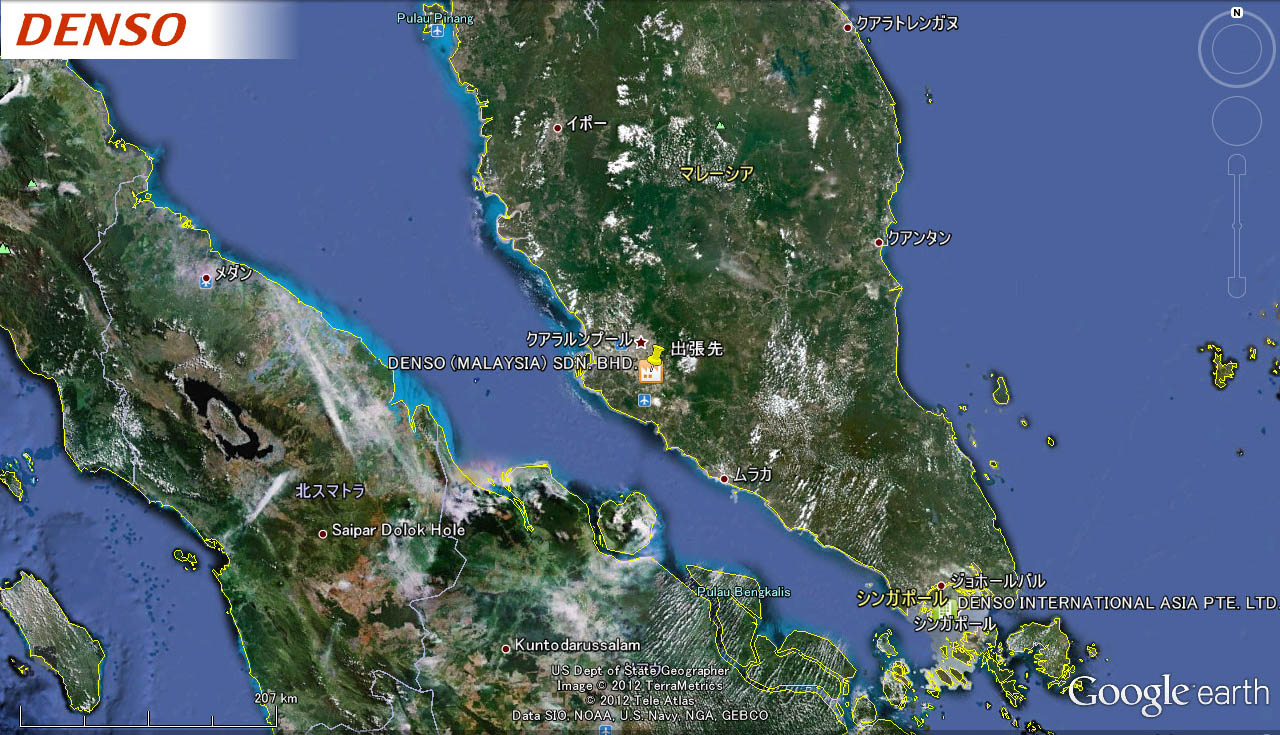
Task: Click the zoom-in end of the zoom slider
Action: 1237,165
